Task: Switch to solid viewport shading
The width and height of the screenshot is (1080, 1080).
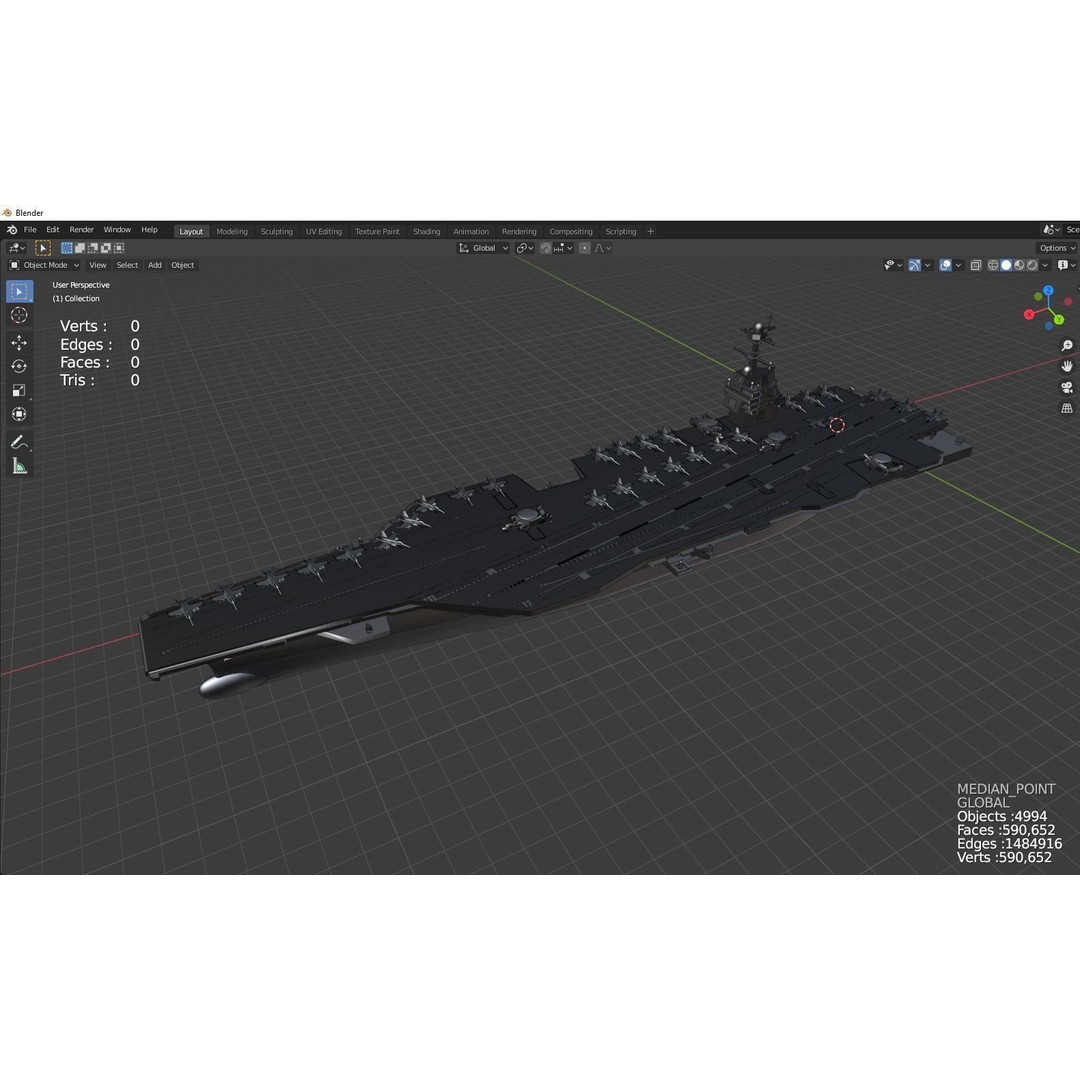Action: (x=1006, y=265)
